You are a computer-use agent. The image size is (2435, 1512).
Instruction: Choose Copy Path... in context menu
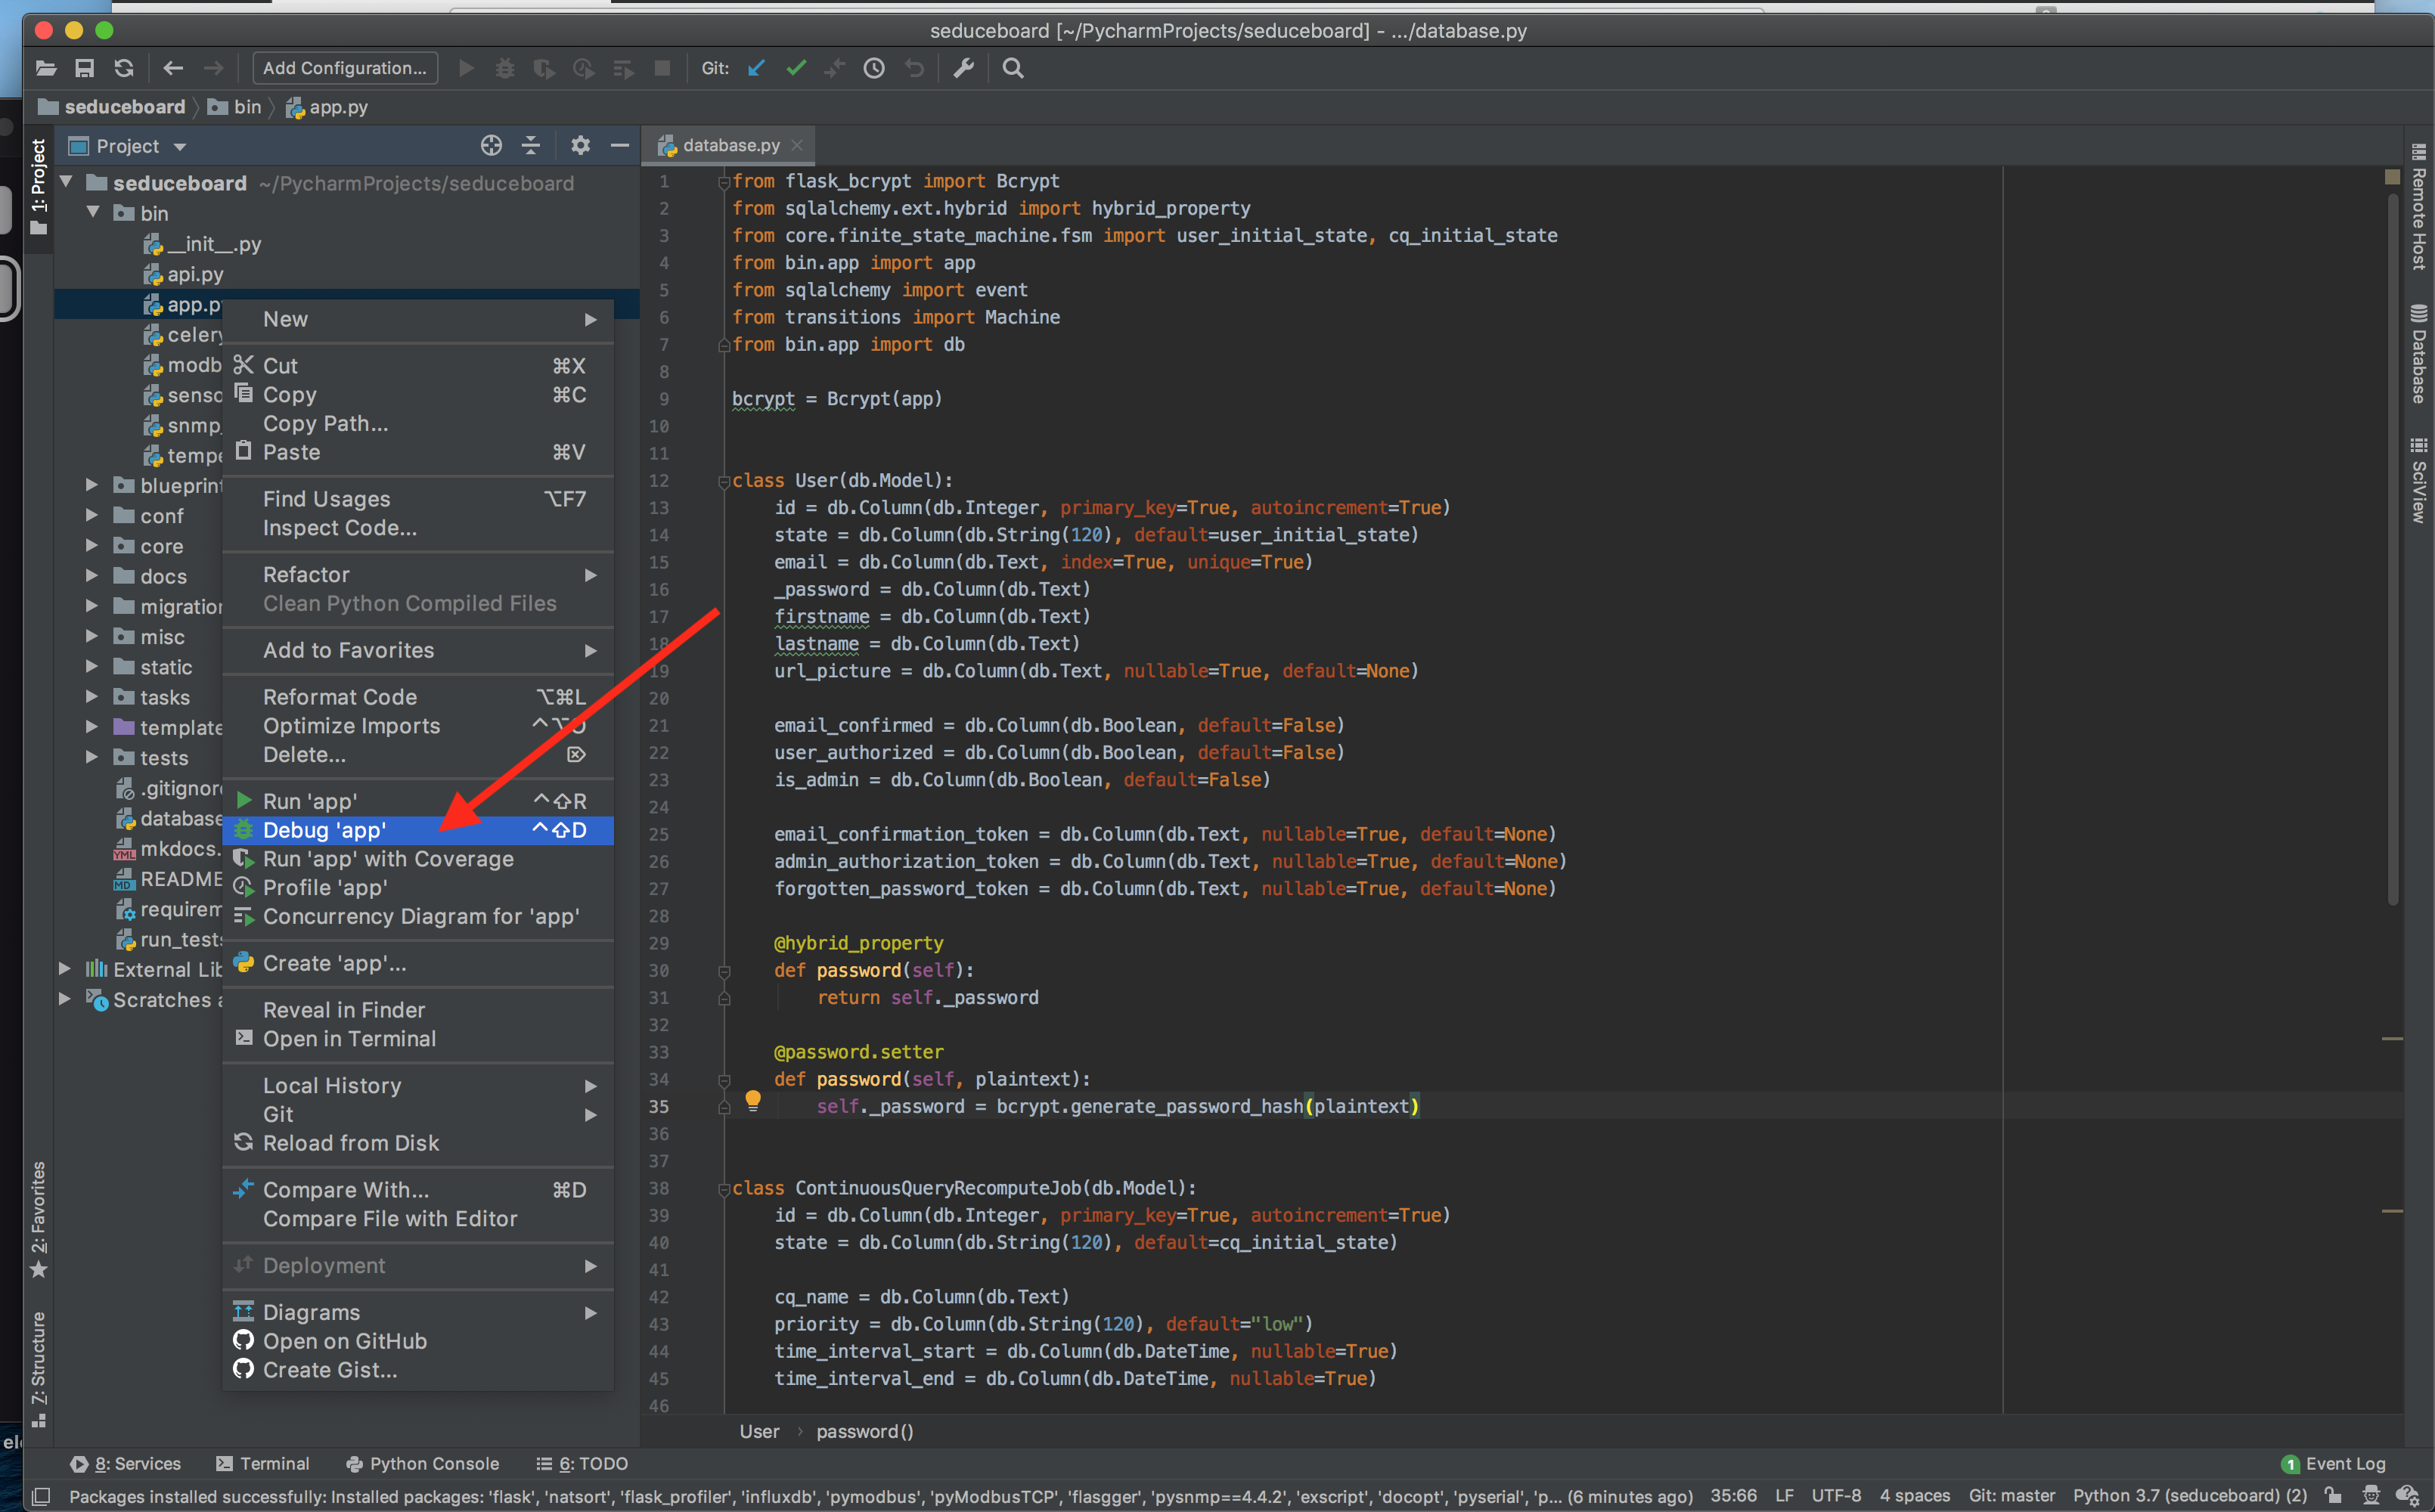pyautogui.click(x=418, y=424)
